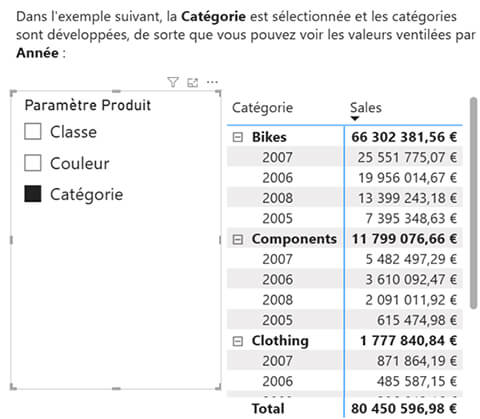Viewport: 480px width, 419px height.
Task: Click year 2006 under Bikes
Action: [277, 178]
